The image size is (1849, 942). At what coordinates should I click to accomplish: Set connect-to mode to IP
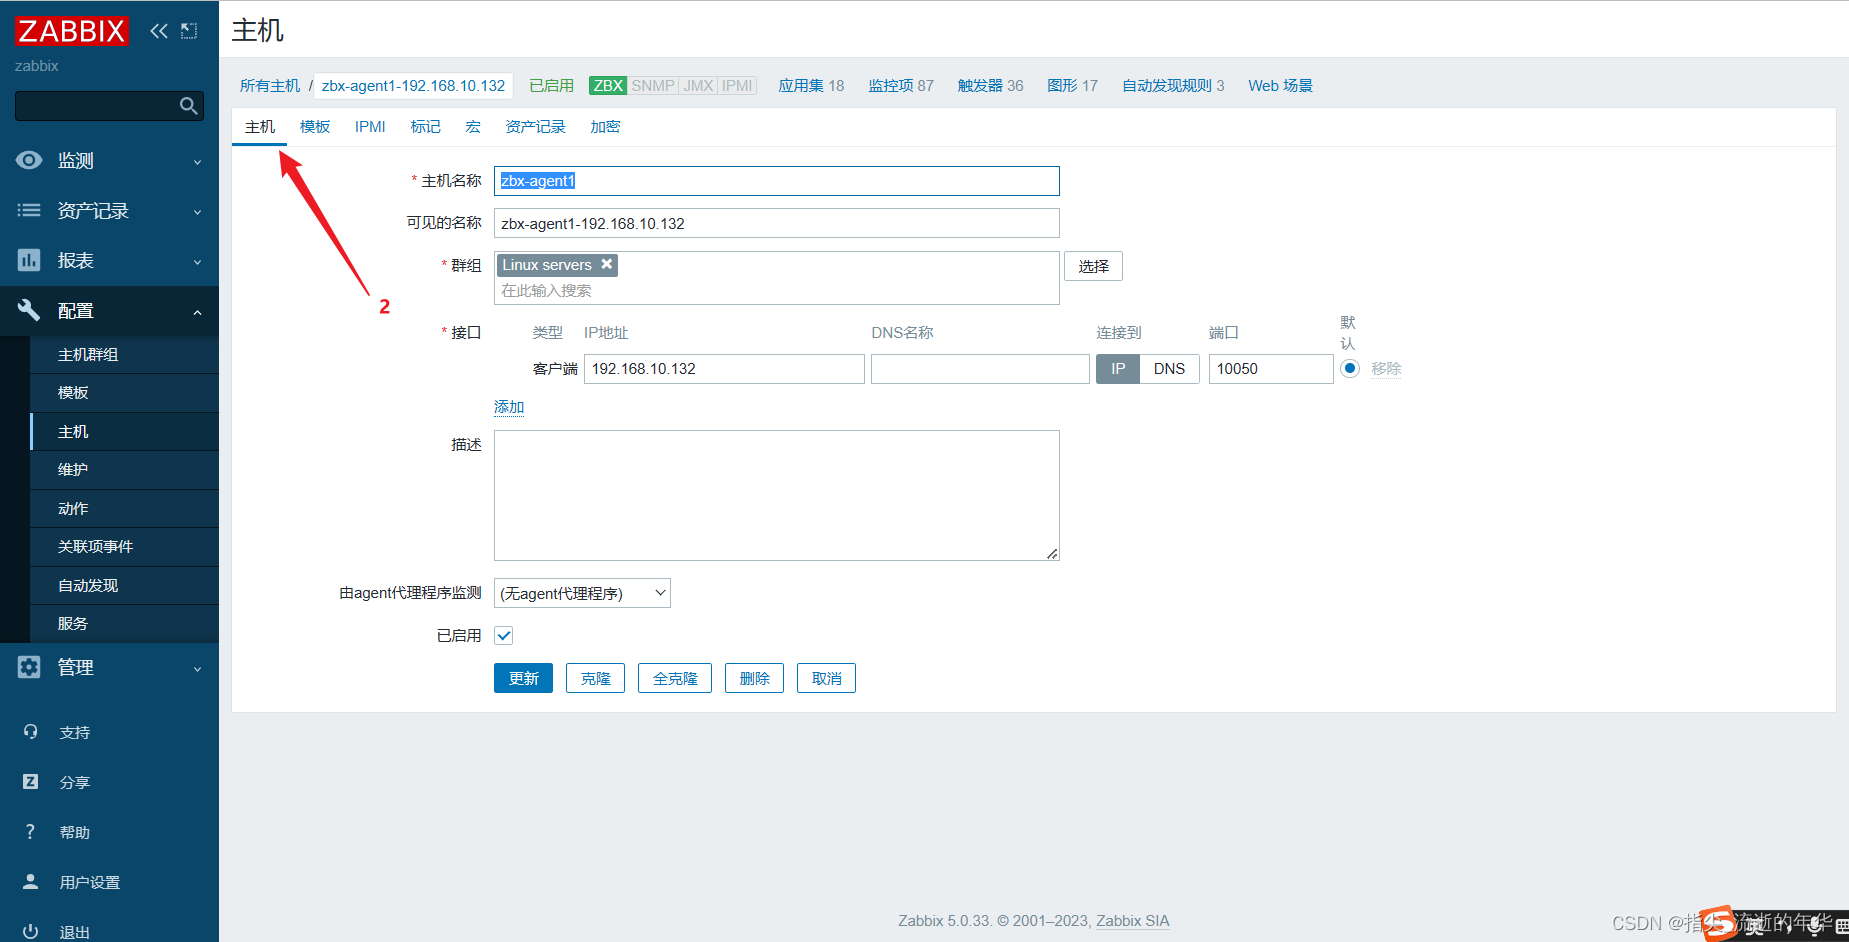1118,369
